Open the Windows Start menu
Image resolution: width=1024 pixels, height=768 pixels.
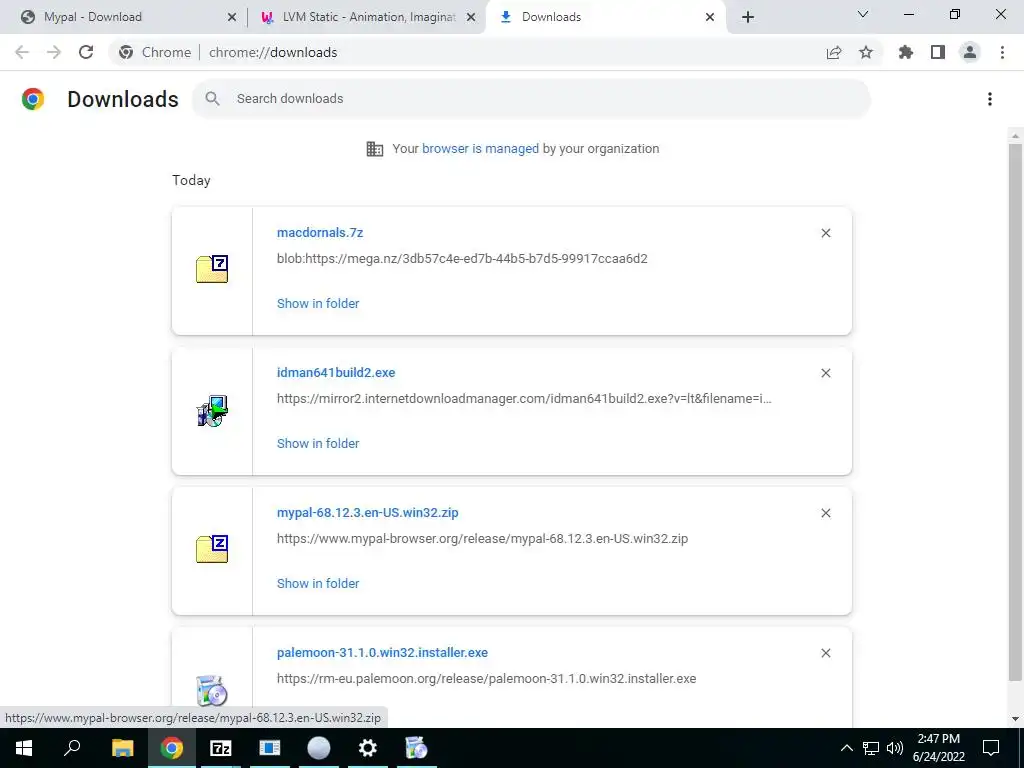pyautogui.click(x=24, y=748)
